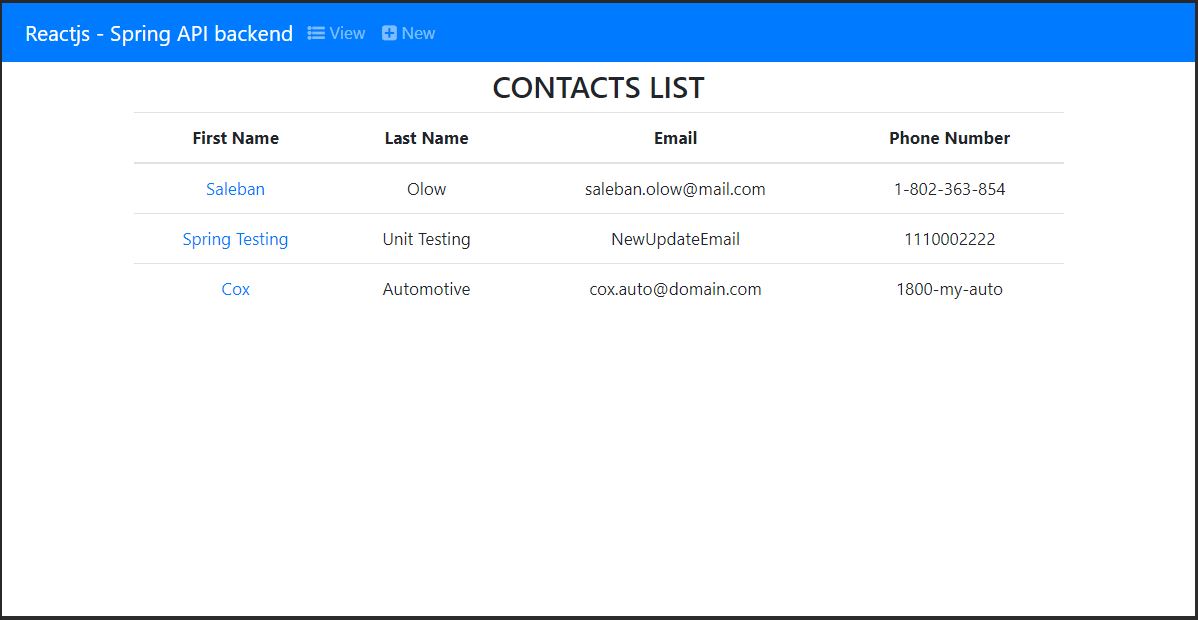Viewport: 1198px width, 620px height.
Task: Open the Spring Testing contact link
Action: (x=235, y=239)
